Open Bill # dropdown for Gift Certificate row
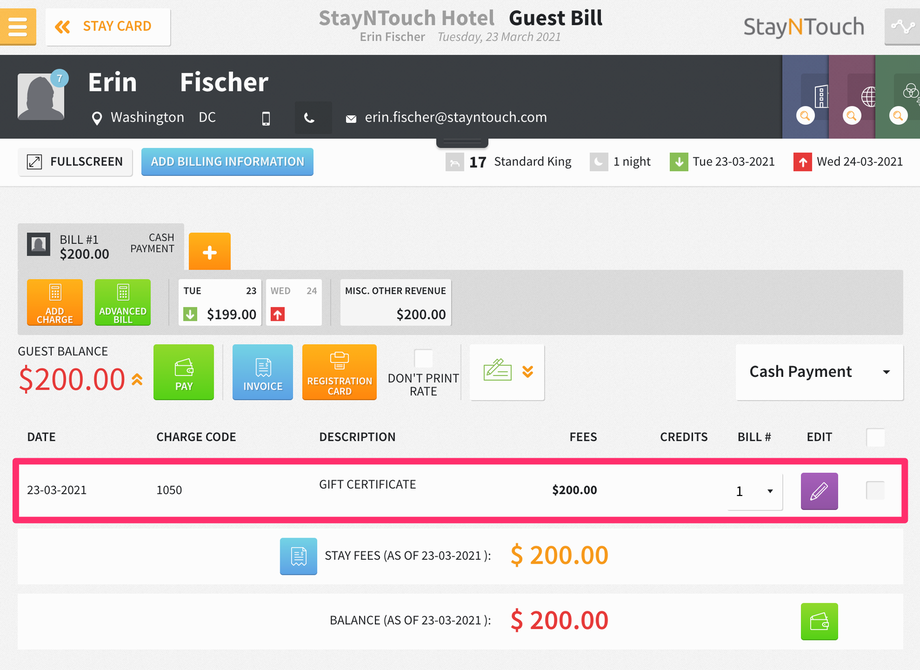This screenshot has height=670, width=920. point(755,491)
